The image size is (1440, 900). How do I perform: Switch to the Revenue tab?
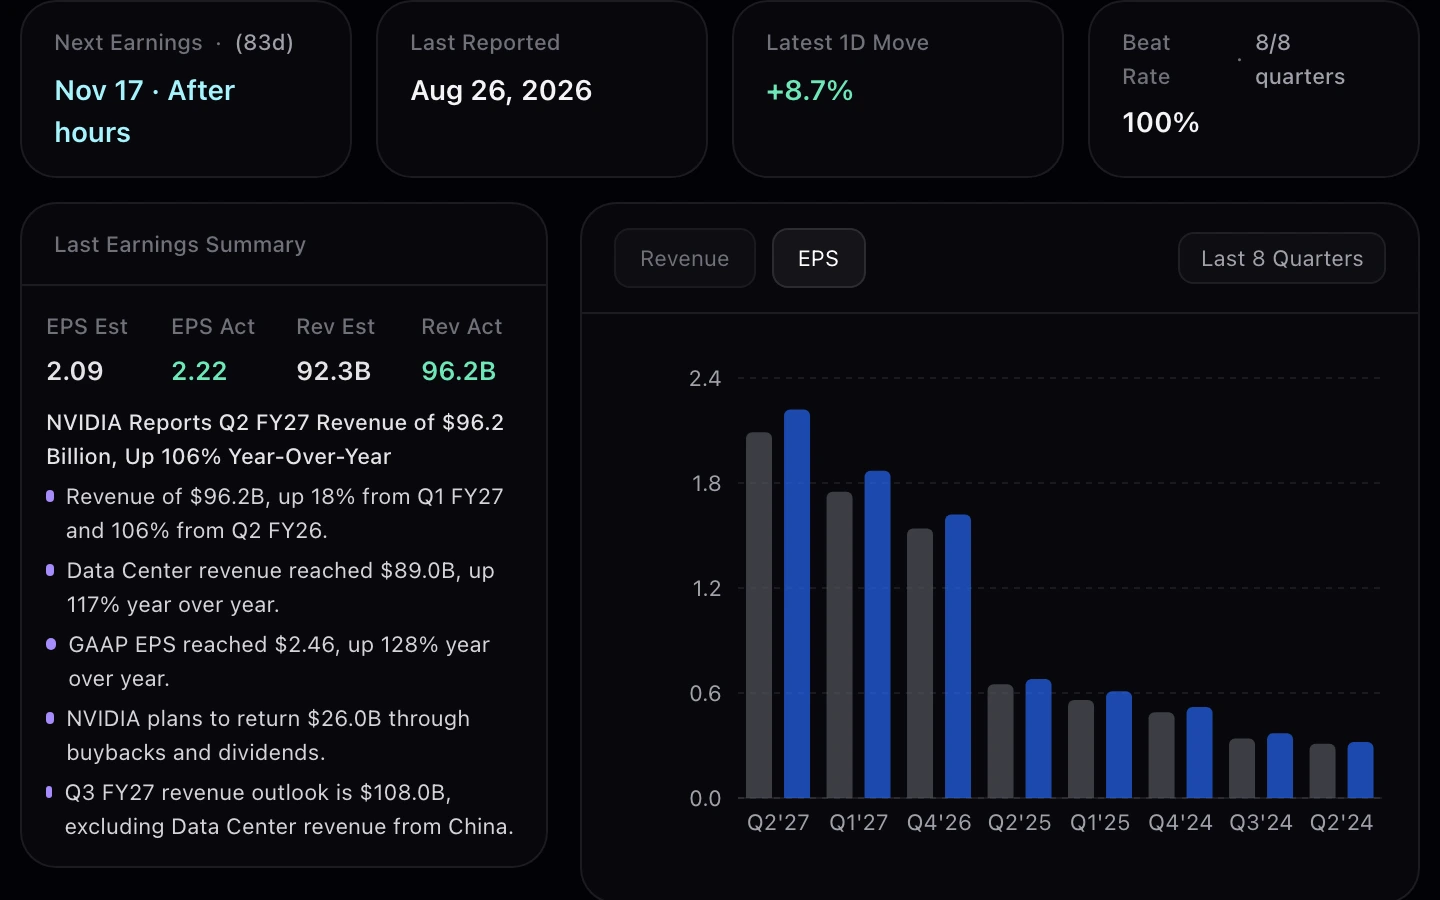pyautogui.click(x=685, y=258)
